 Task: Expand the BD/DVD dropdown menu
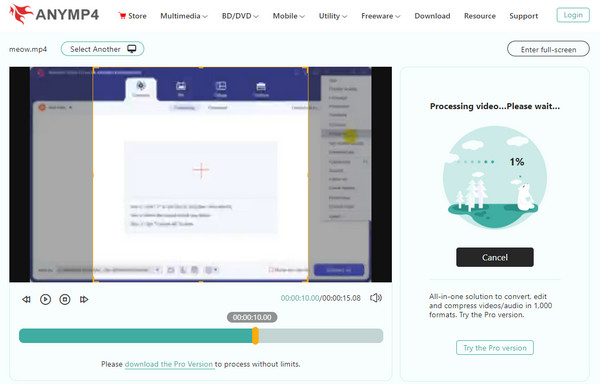tap(240, 16)
